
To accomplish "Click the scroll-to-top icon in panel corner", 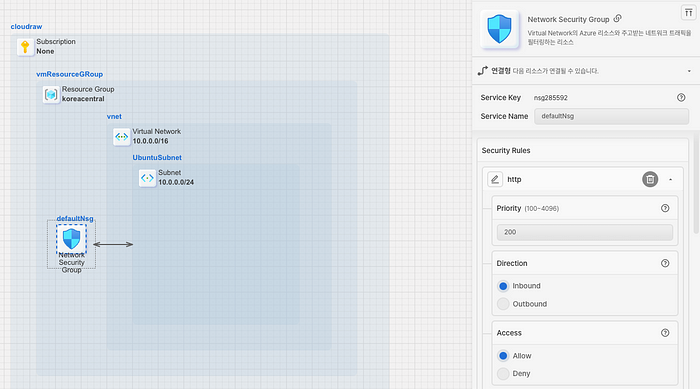I will [688, 13].
